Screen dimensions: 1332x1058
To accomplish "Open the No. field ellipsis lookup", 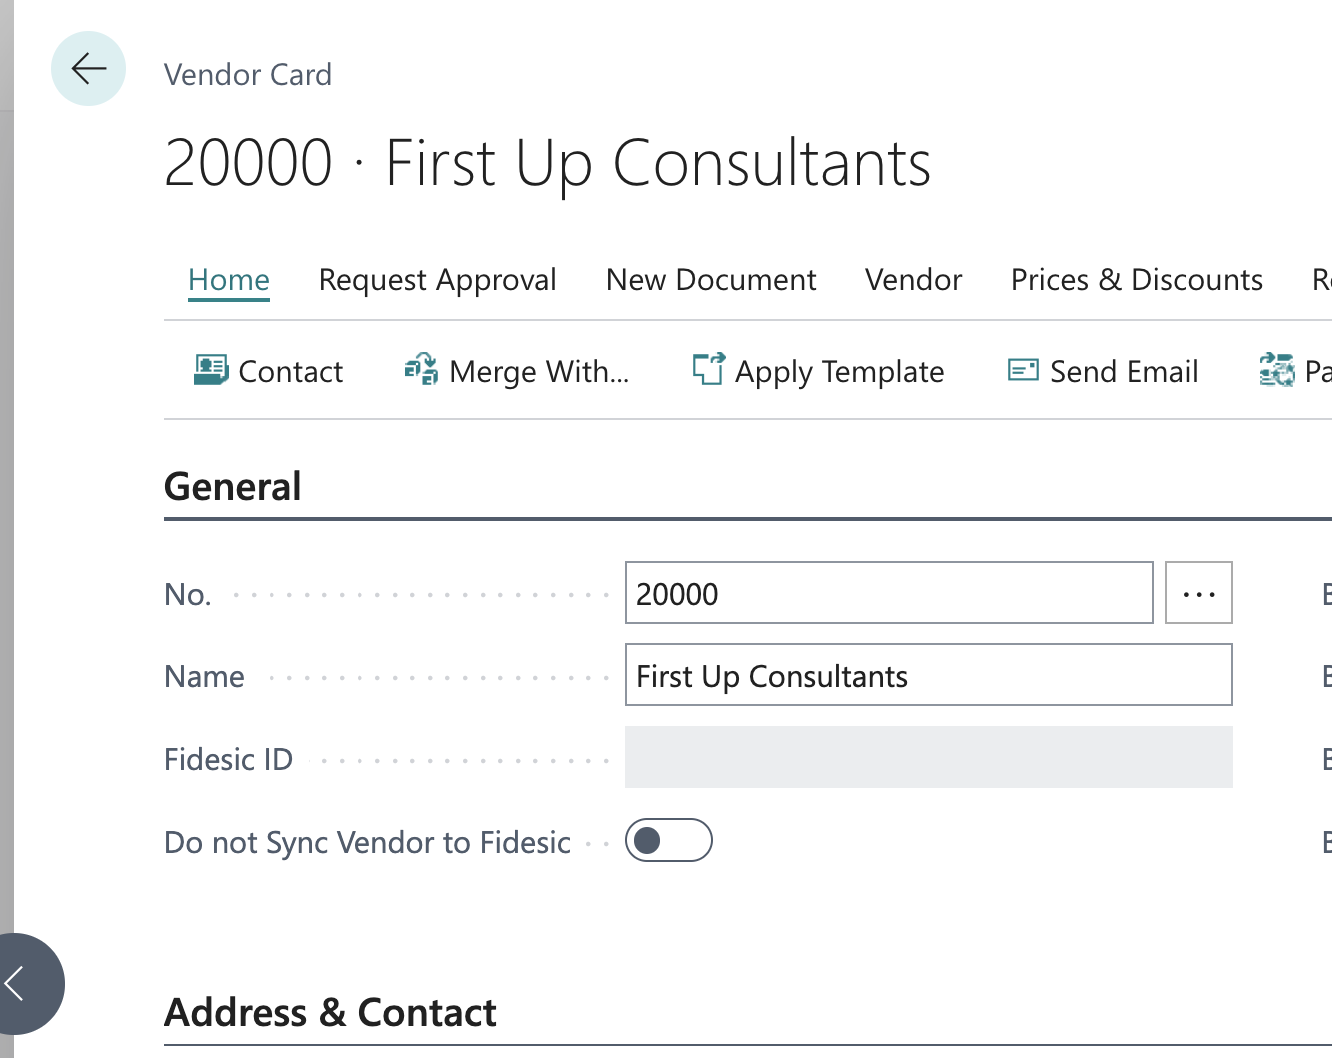I will [x=1198, y=593].
